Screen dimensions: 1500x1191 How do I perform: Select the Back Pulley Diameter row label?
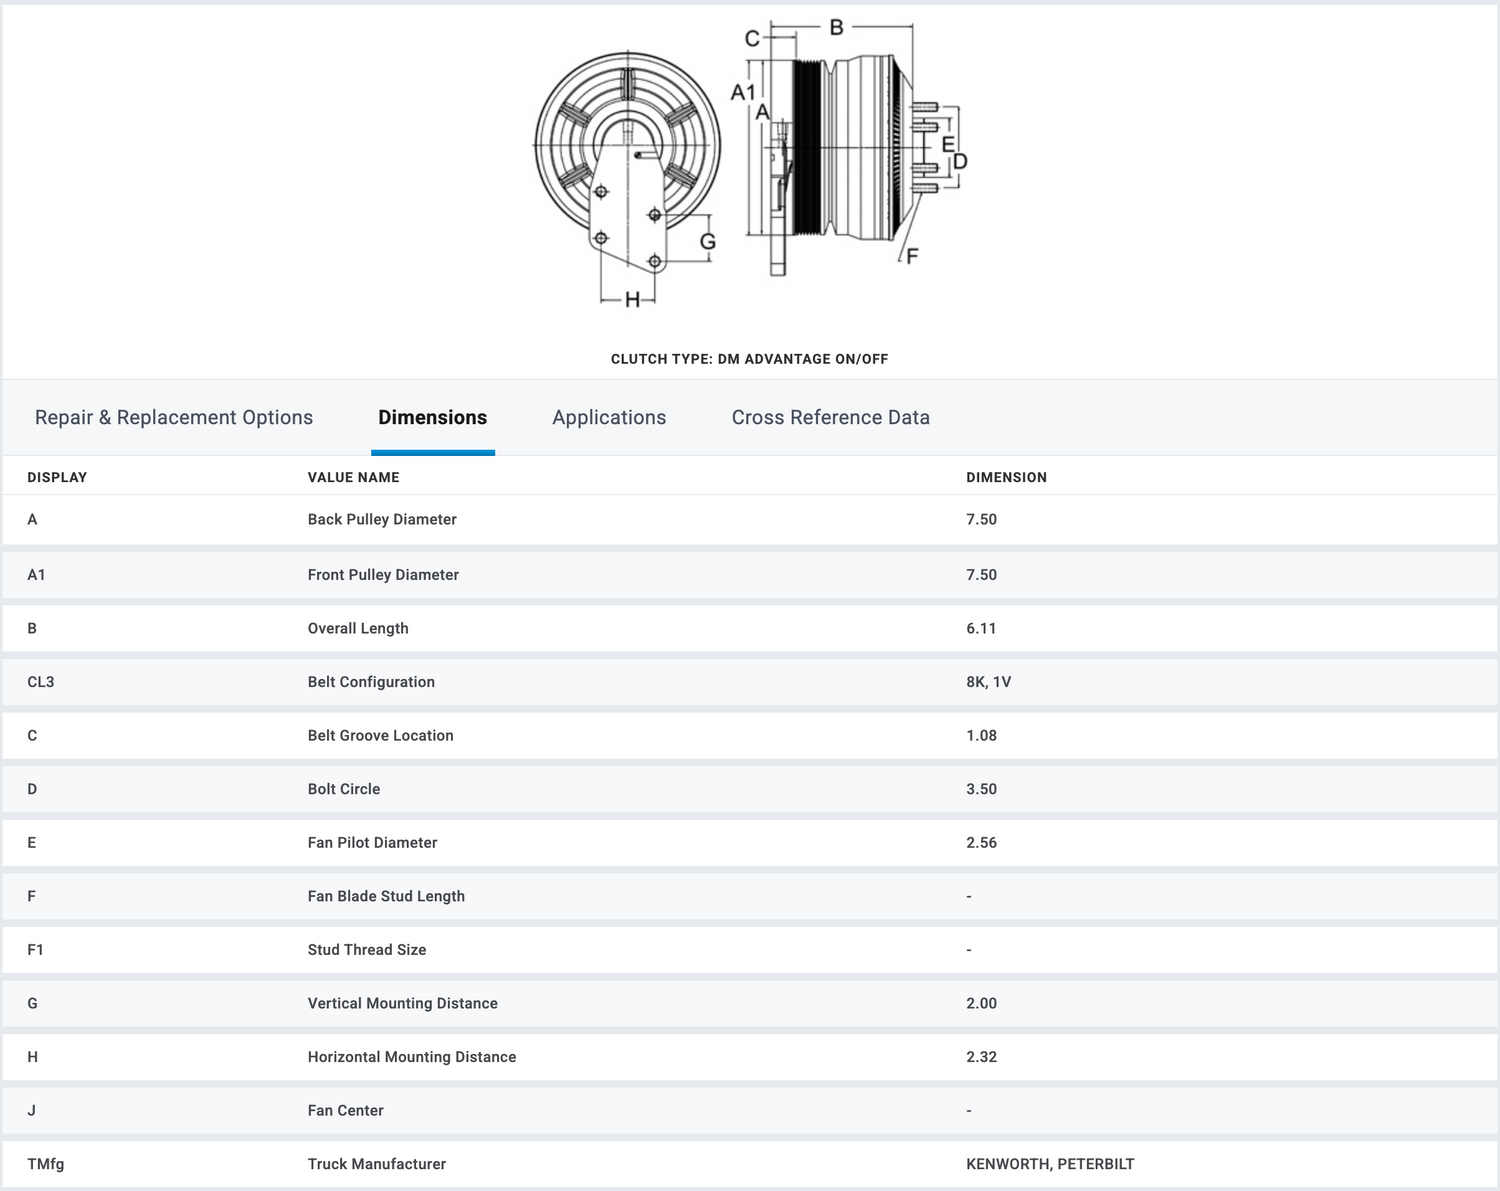382,520
